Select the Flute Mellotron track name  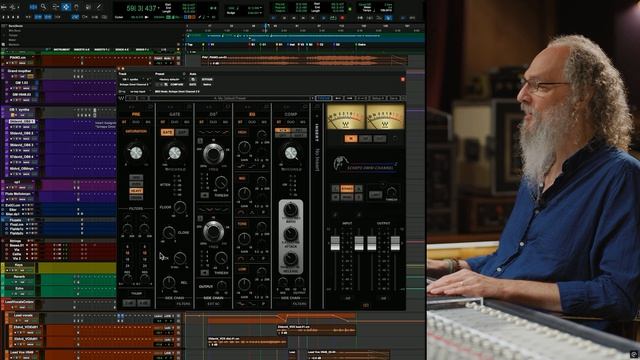(x=18, y=194)
